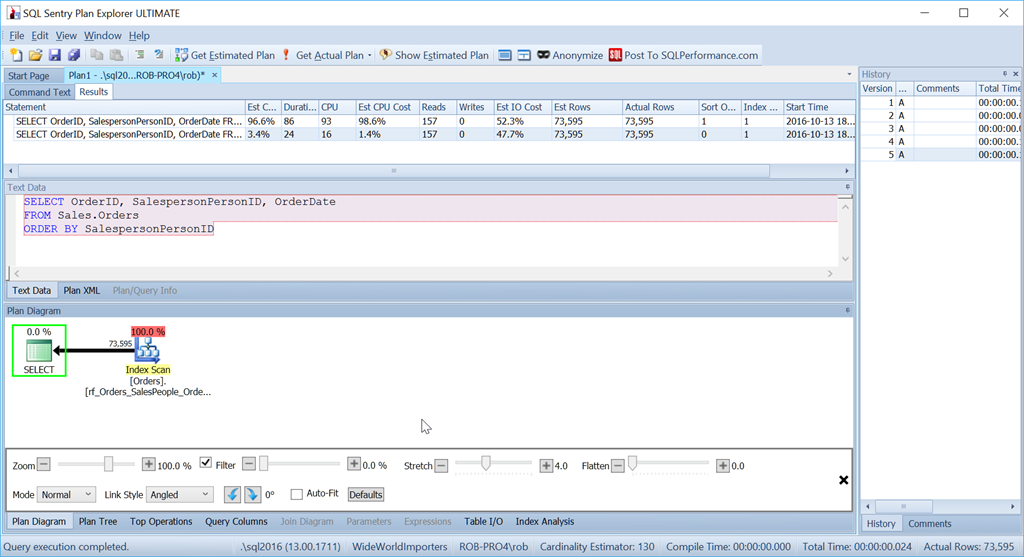The image size is (1024, 557).
Task: Toggle the Filter checkbox
Action: (206, 464)
